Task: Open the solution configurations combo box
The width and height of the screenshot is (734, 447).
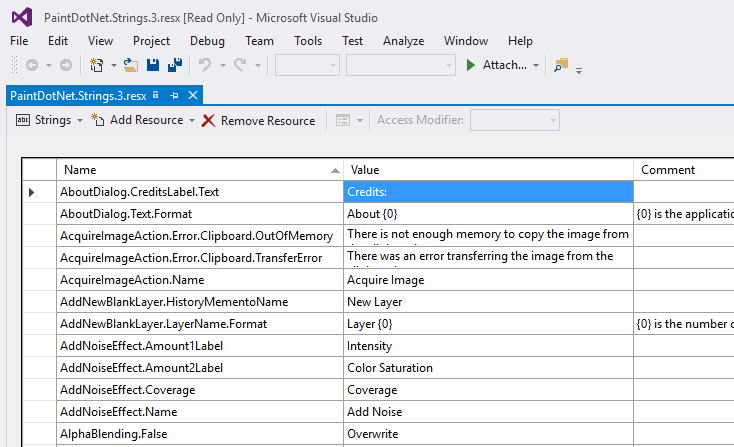Action: pyautogui.click(x=307, y=65)
